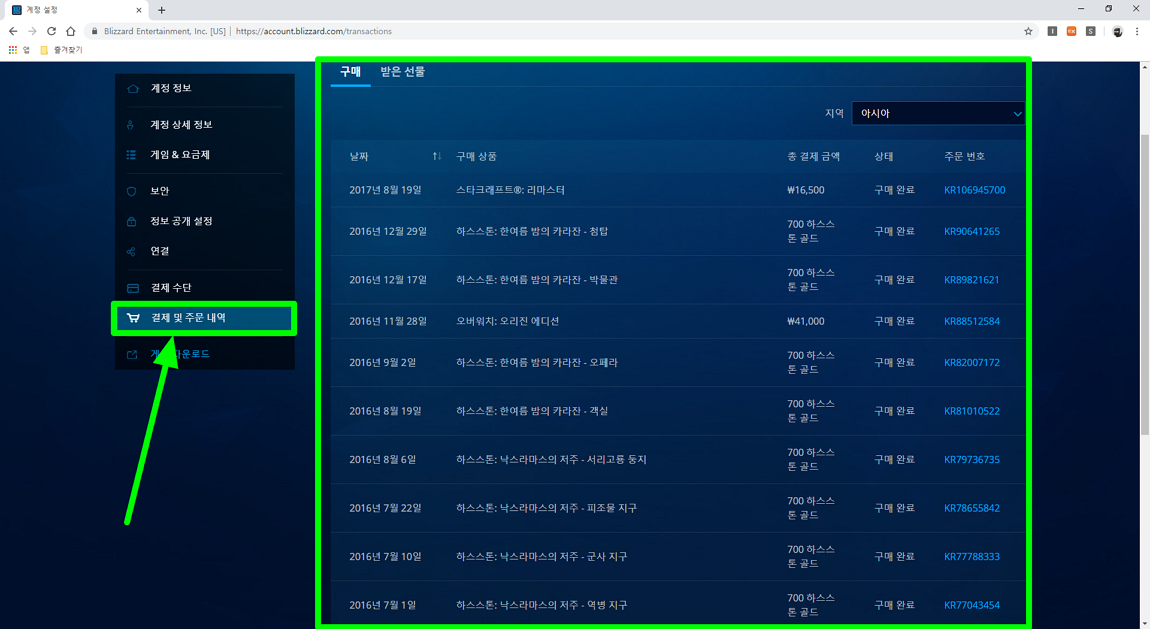
Task: Open a new browser tab with plus
Action: (161, 10)
